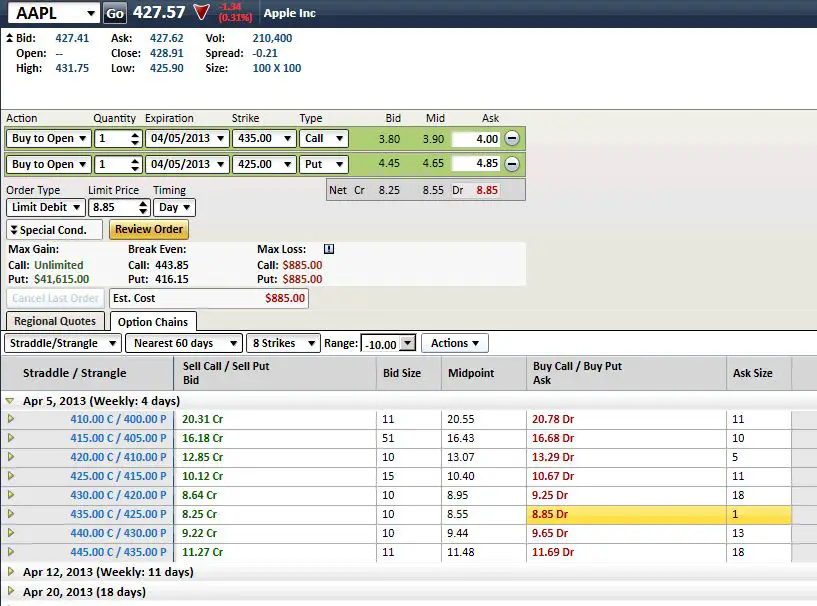Screen dimensions: 817x606
Task: Click the 410.00 C / 400.00 P link
Action: point(118,419)
